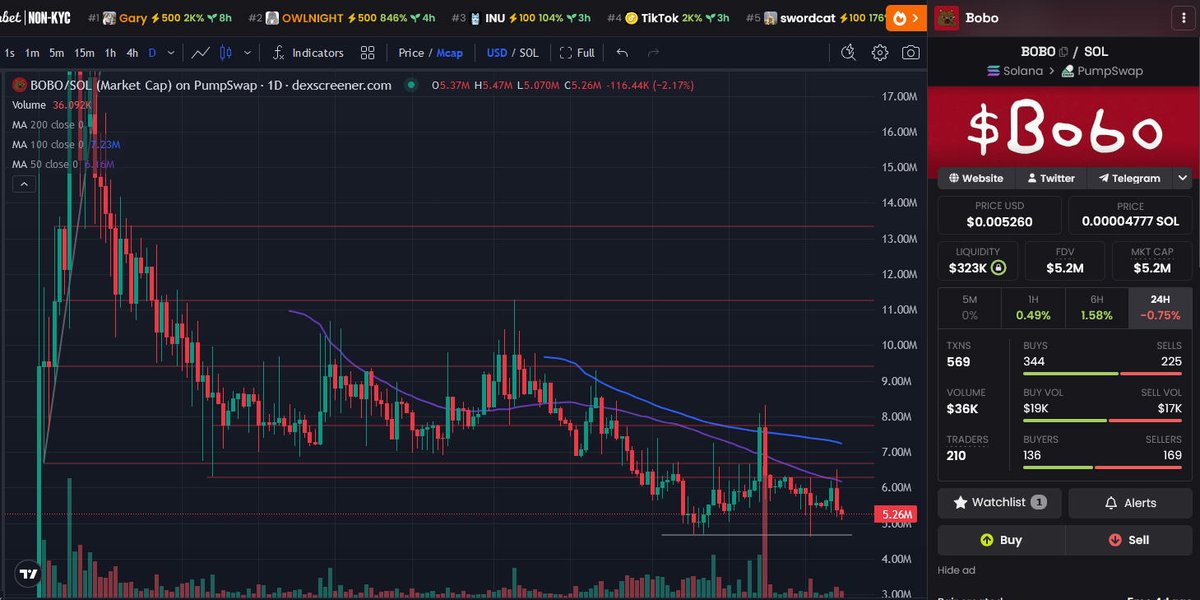1200x600 pixels.
Task: Select the 4h timeframe
Action: [x=132, y=53]
